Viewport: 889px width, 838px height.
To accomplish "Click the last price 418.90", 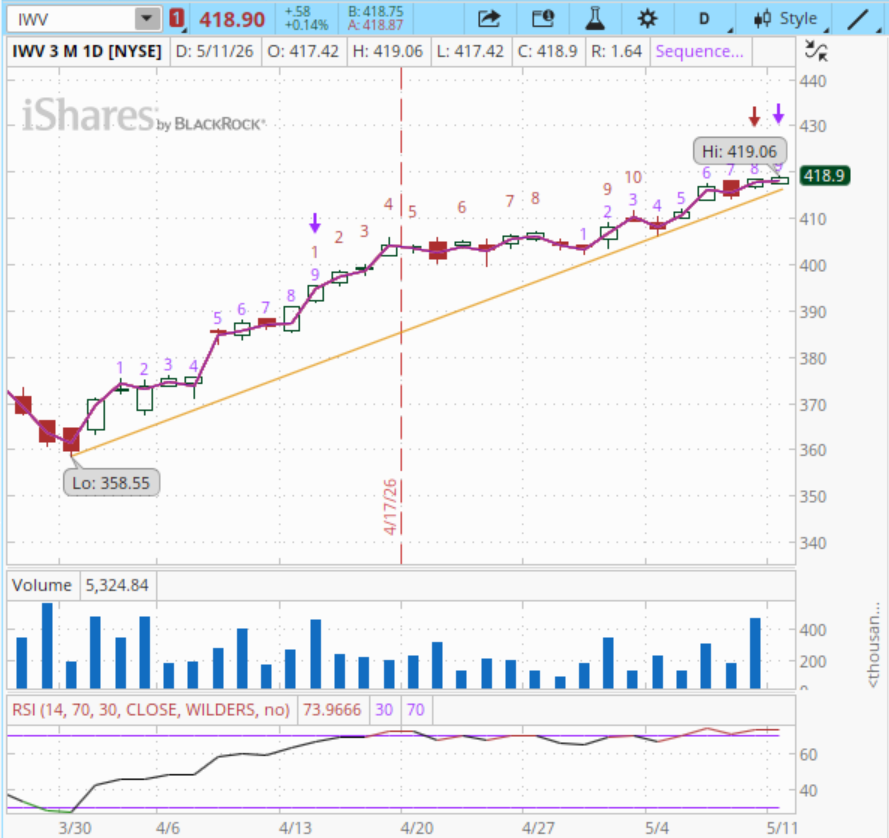I will (232, 20).
